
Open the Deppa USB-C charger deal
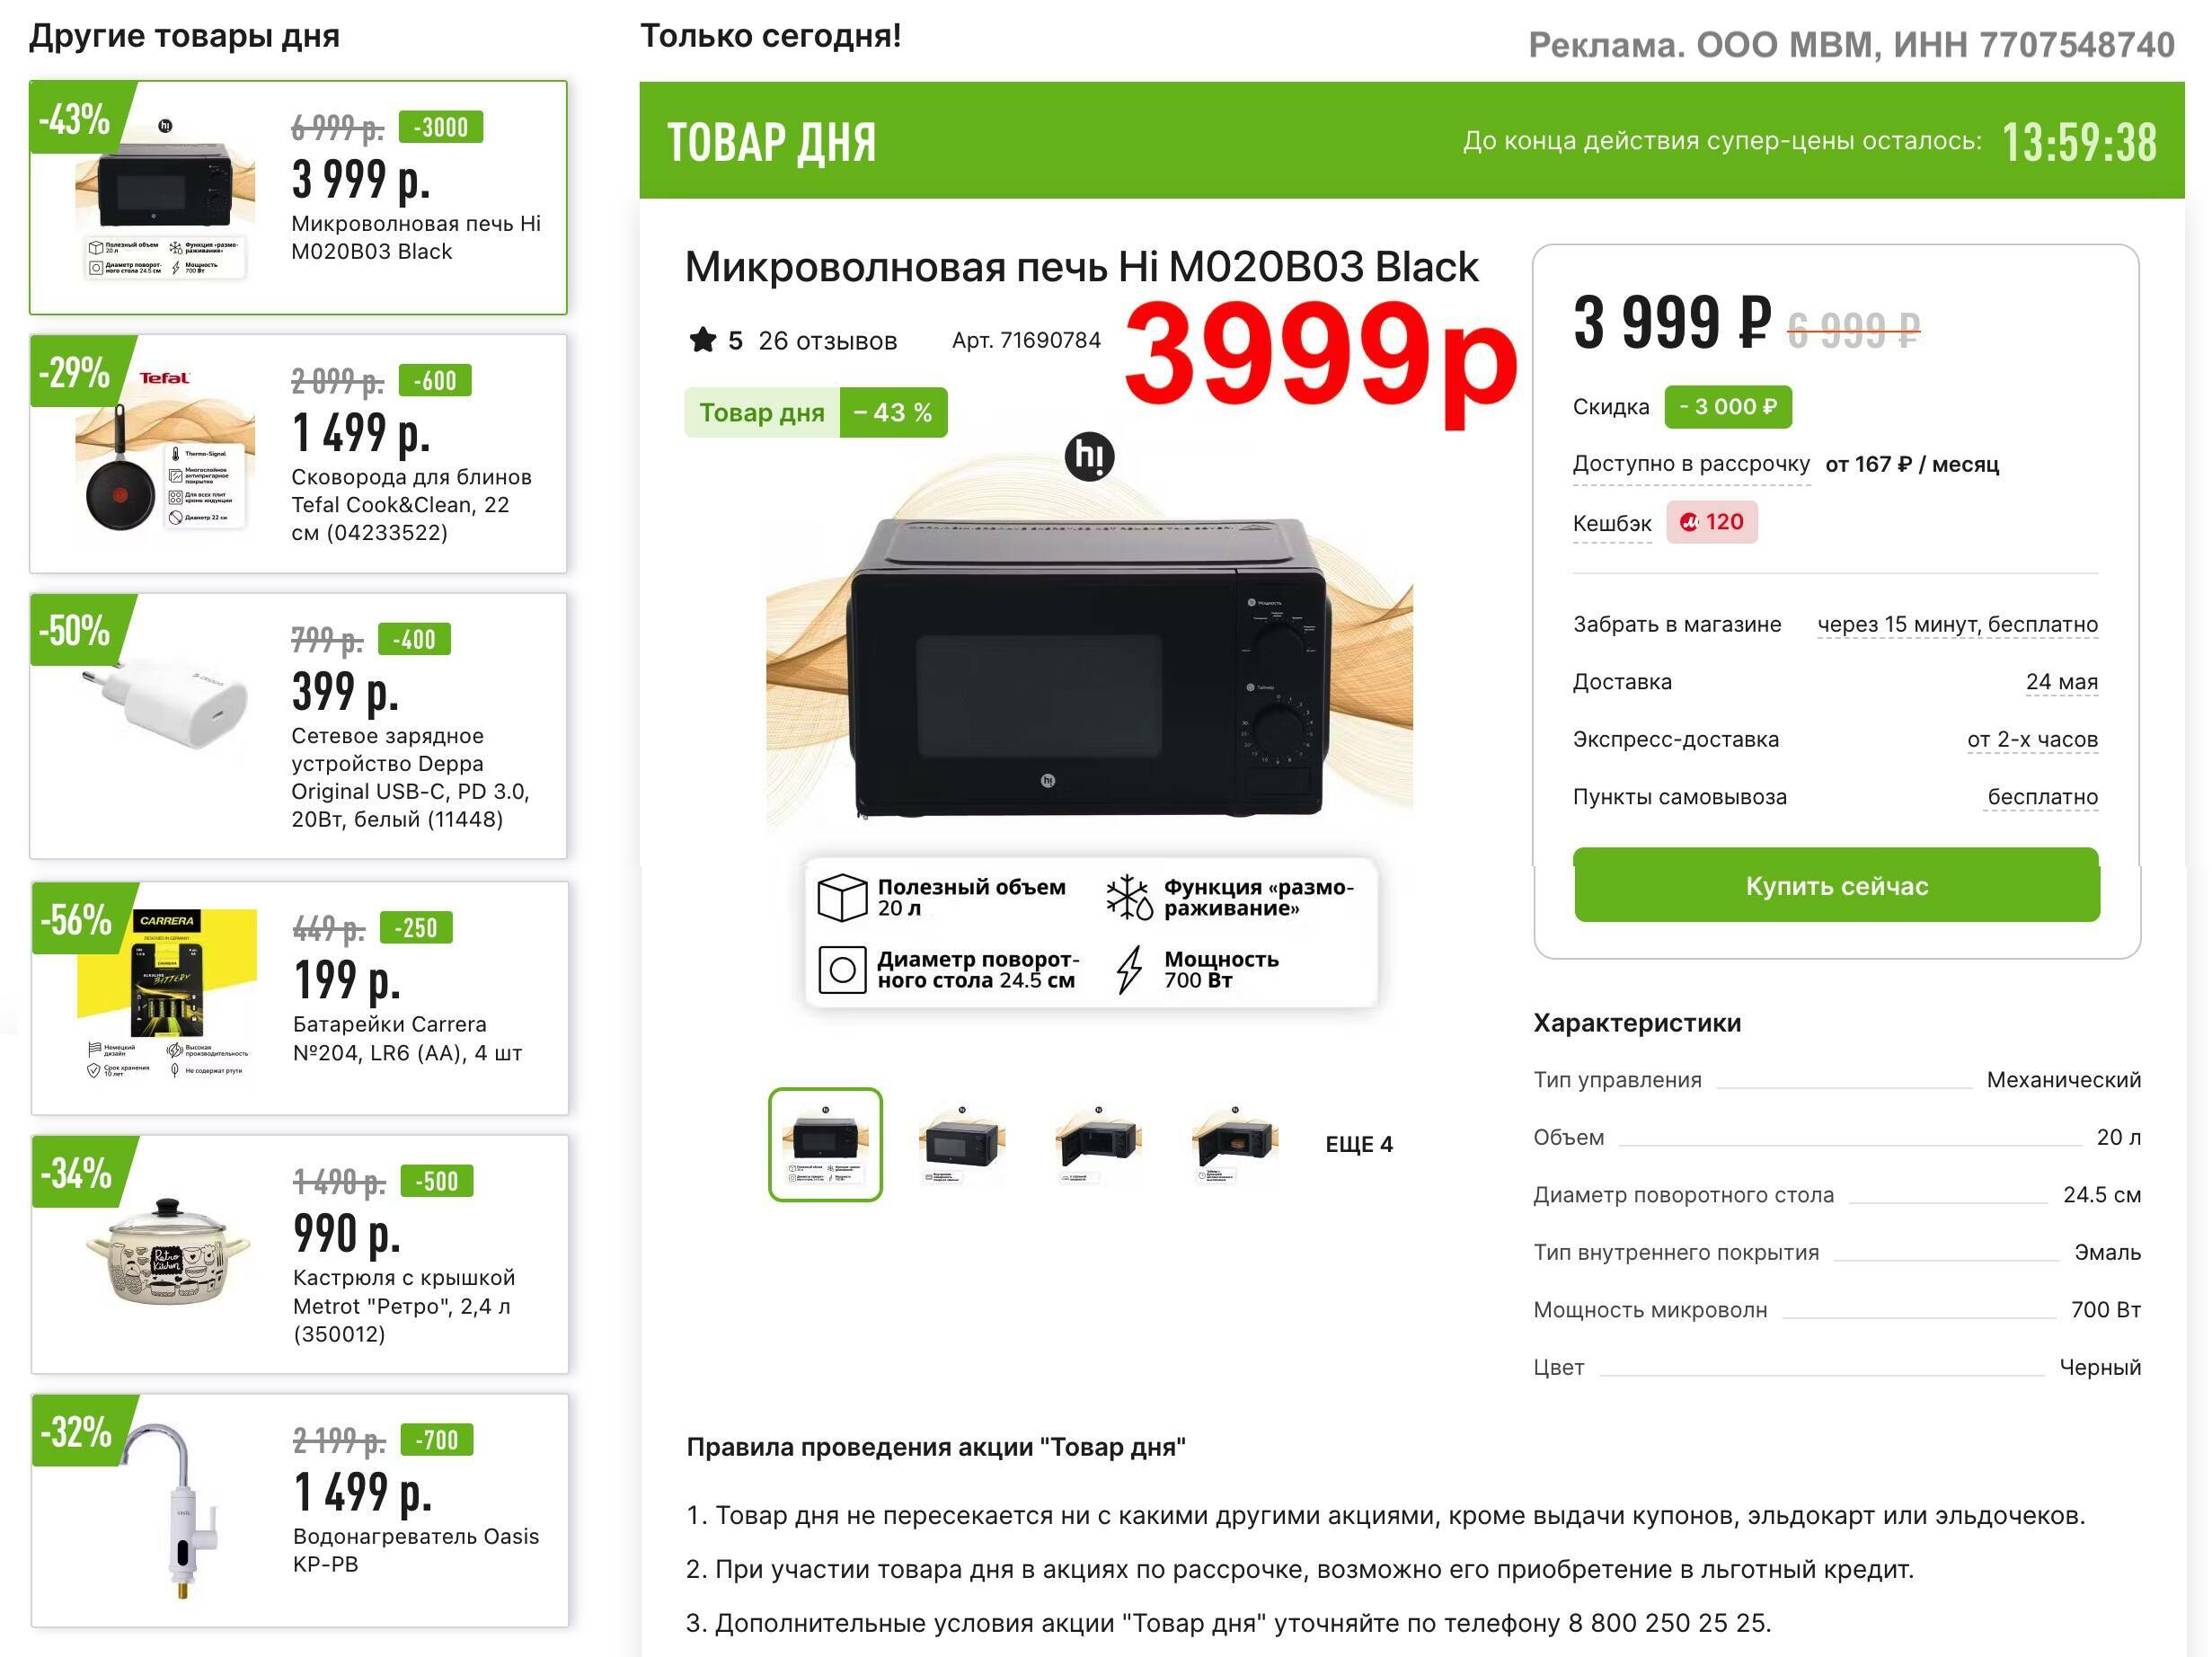click(x=298, y=726)
